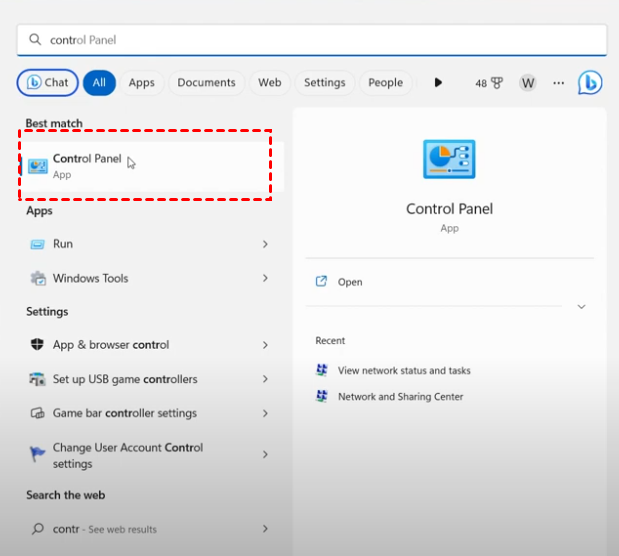
Task: Switch to the People filter tab
Action: coord(385,83)
